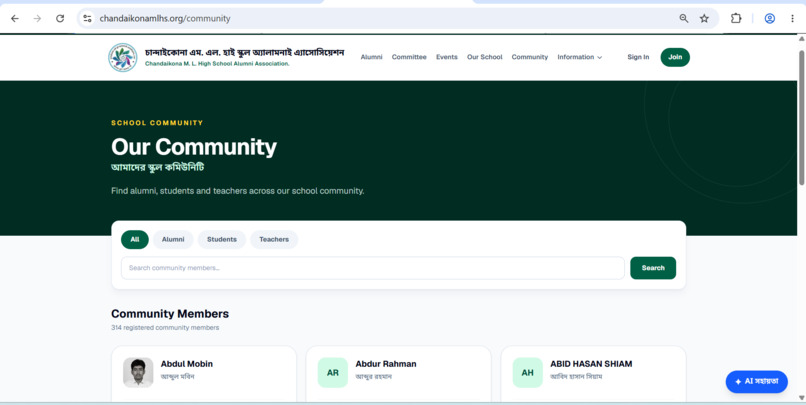The image size is (806, 405).
Task: Open the Events navigation link
Action: click(x=447, y=57)
